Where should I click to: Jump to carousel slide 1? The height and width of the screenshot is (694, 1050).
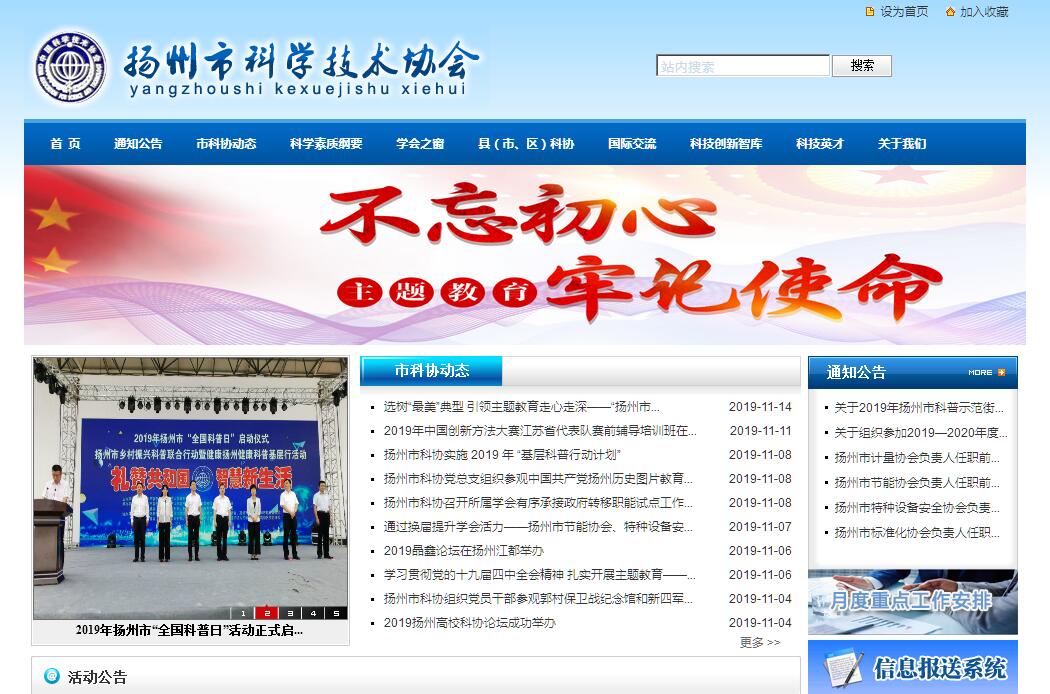pos(243,613)
